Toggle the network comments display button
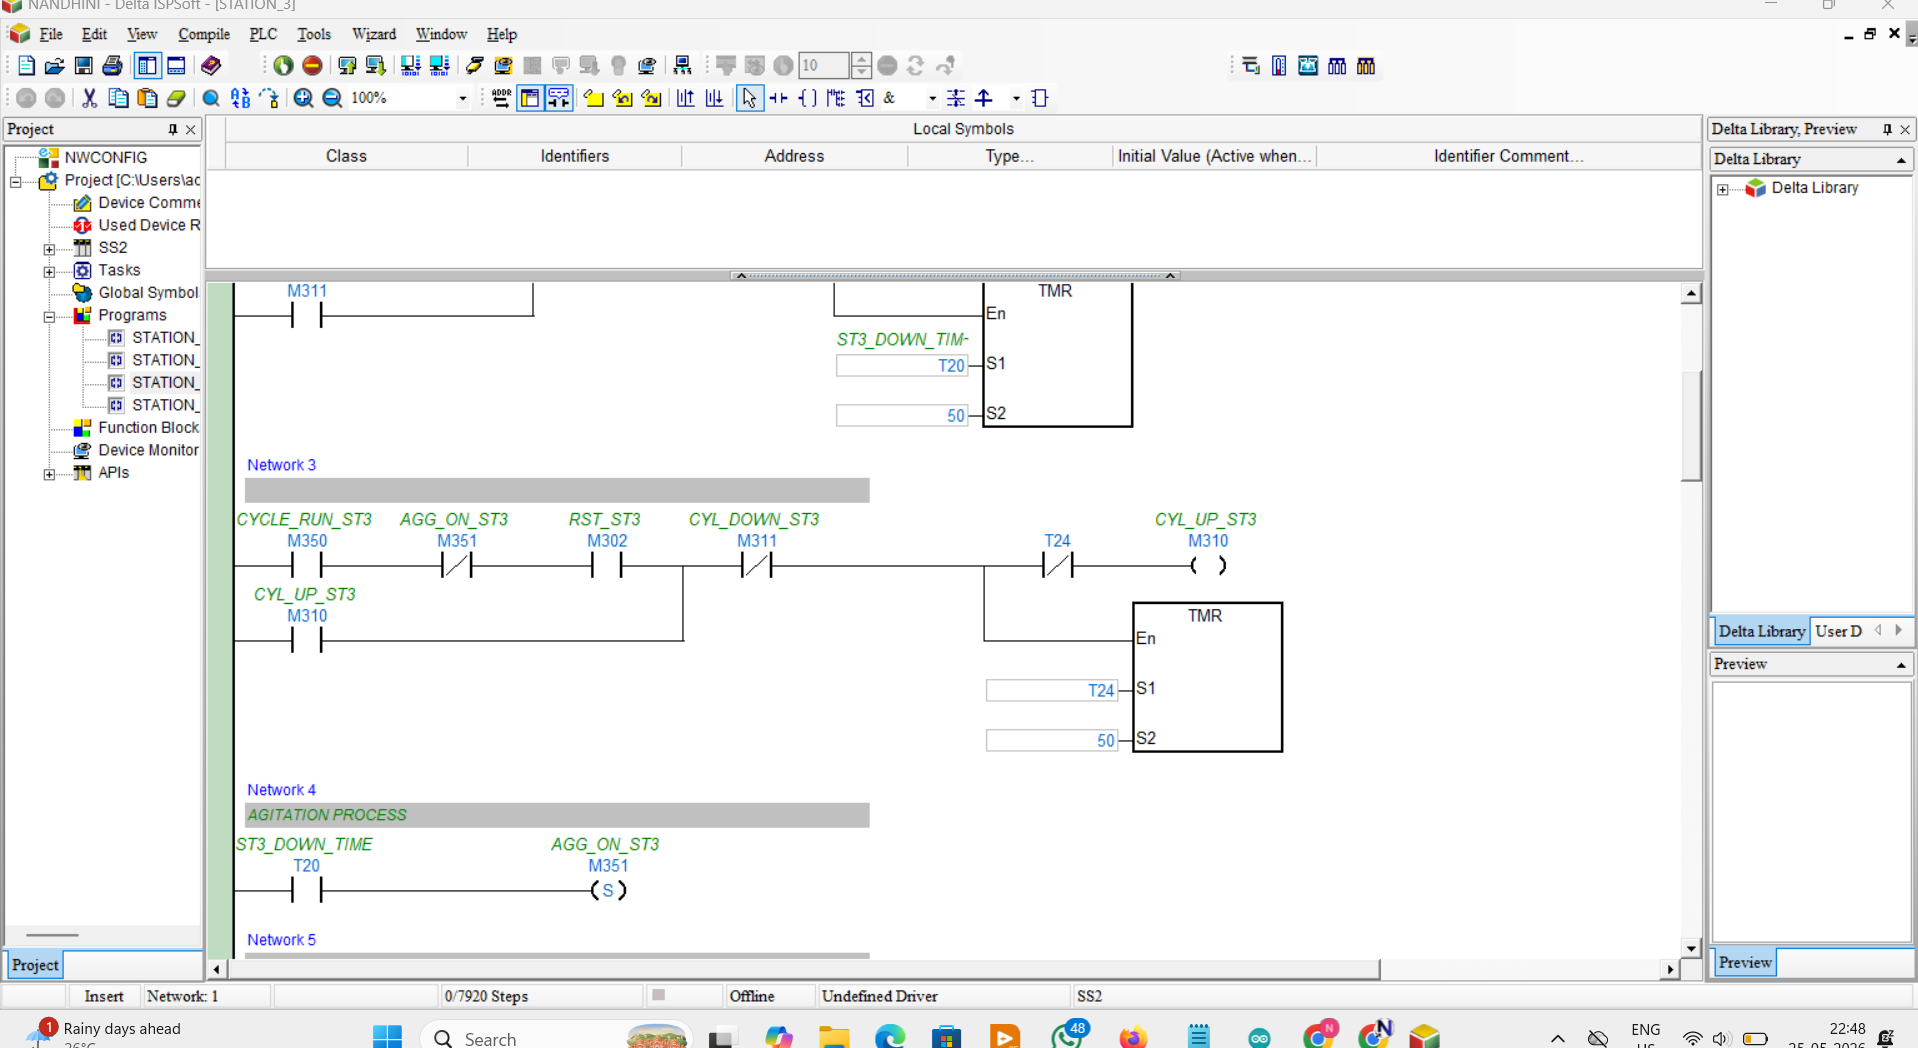 point(559,98)
